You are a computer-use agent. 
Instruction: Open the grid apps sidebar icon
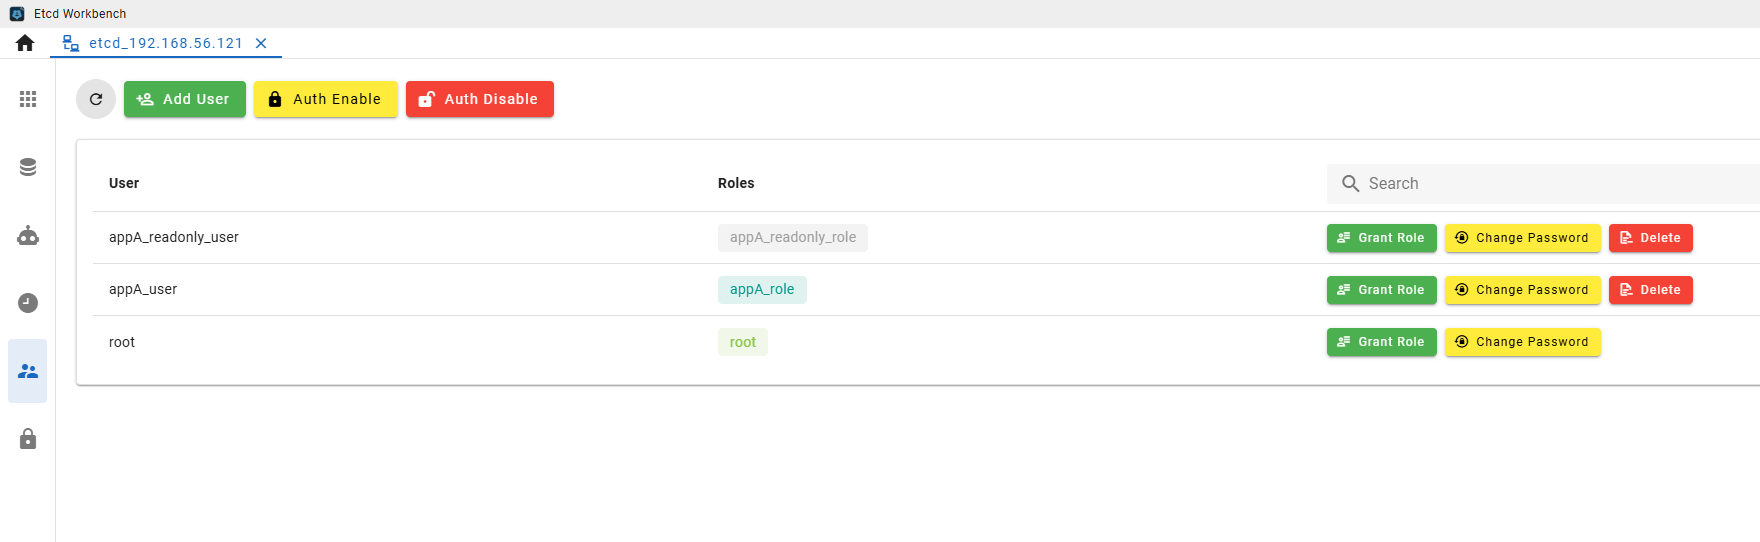tap(28, 99)
